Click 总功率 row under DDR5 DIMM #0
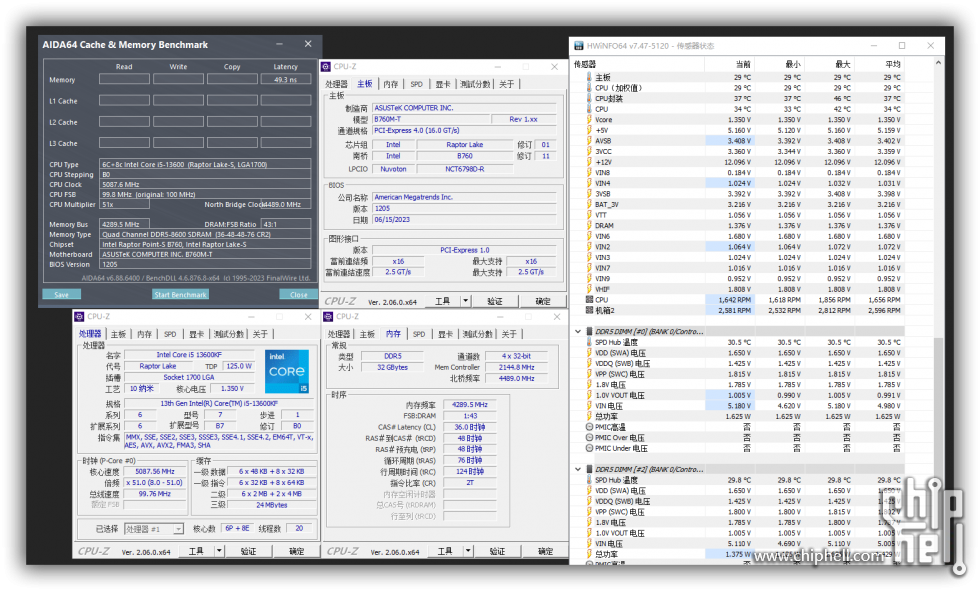 pyautogui.click(x=739, y=417)
